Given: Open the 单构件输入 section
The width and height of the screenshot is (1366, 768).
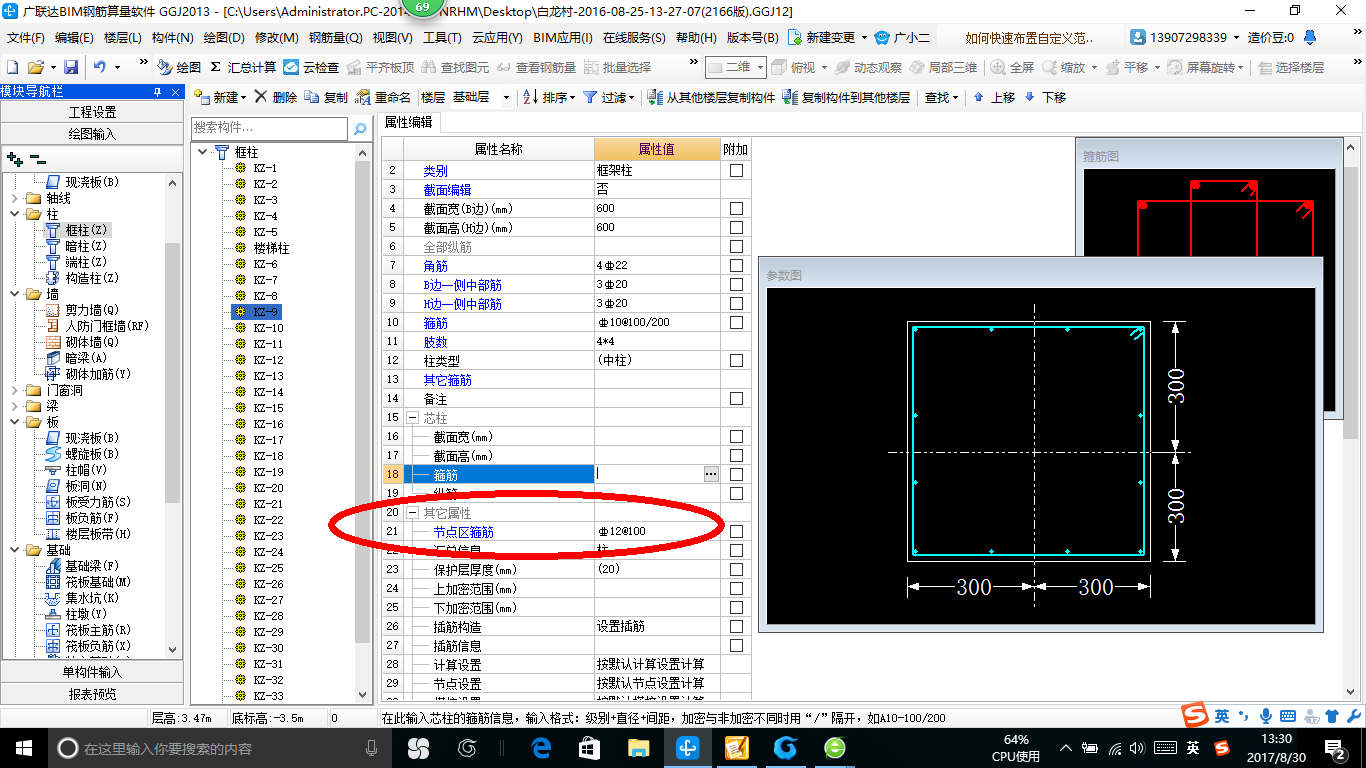Looking at the screenshot, I should 92,672.
